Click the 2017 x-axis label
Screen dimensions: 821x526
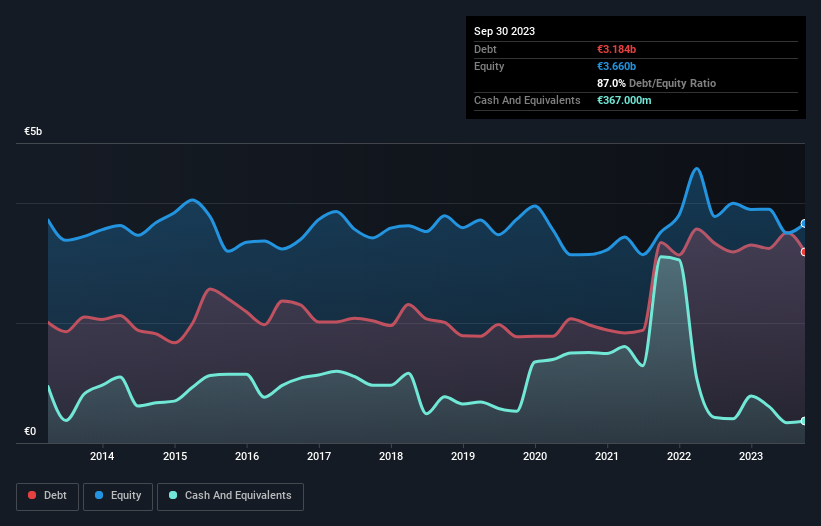point(319,456)
